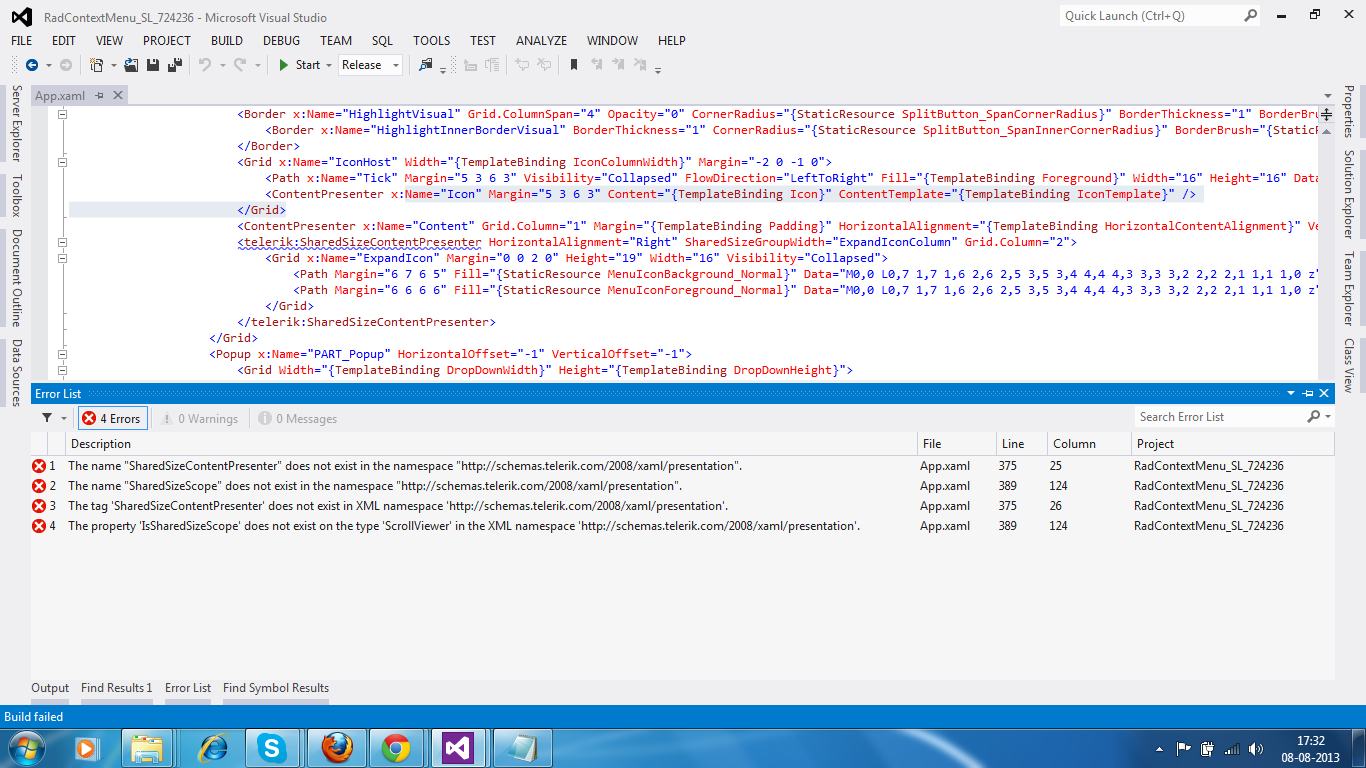
Task: Click the Quick Launch magnifier icon
Action: pos(1250,15)
